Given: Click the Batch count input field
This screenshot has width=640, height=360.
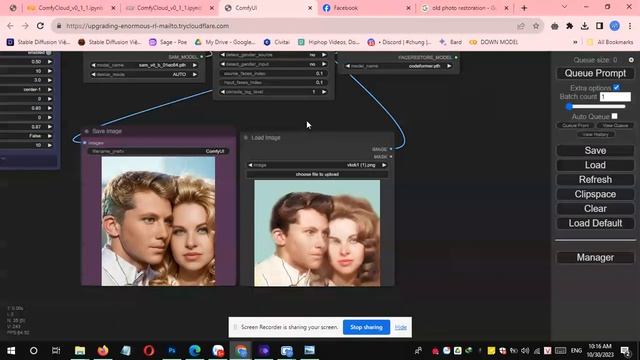Looking at the screenshot, I should coord(615,97).
